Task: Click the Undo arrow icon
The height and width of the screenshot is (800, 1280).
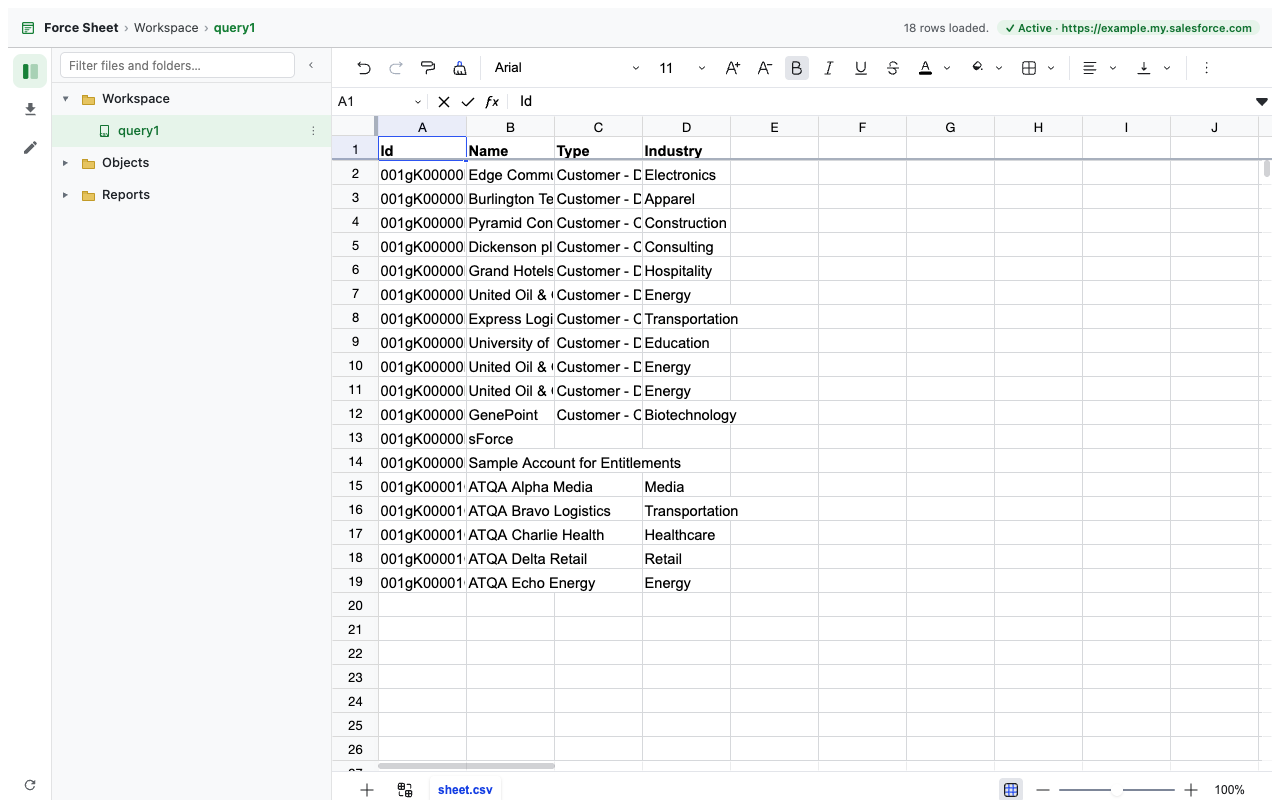Action: [364, 68]
